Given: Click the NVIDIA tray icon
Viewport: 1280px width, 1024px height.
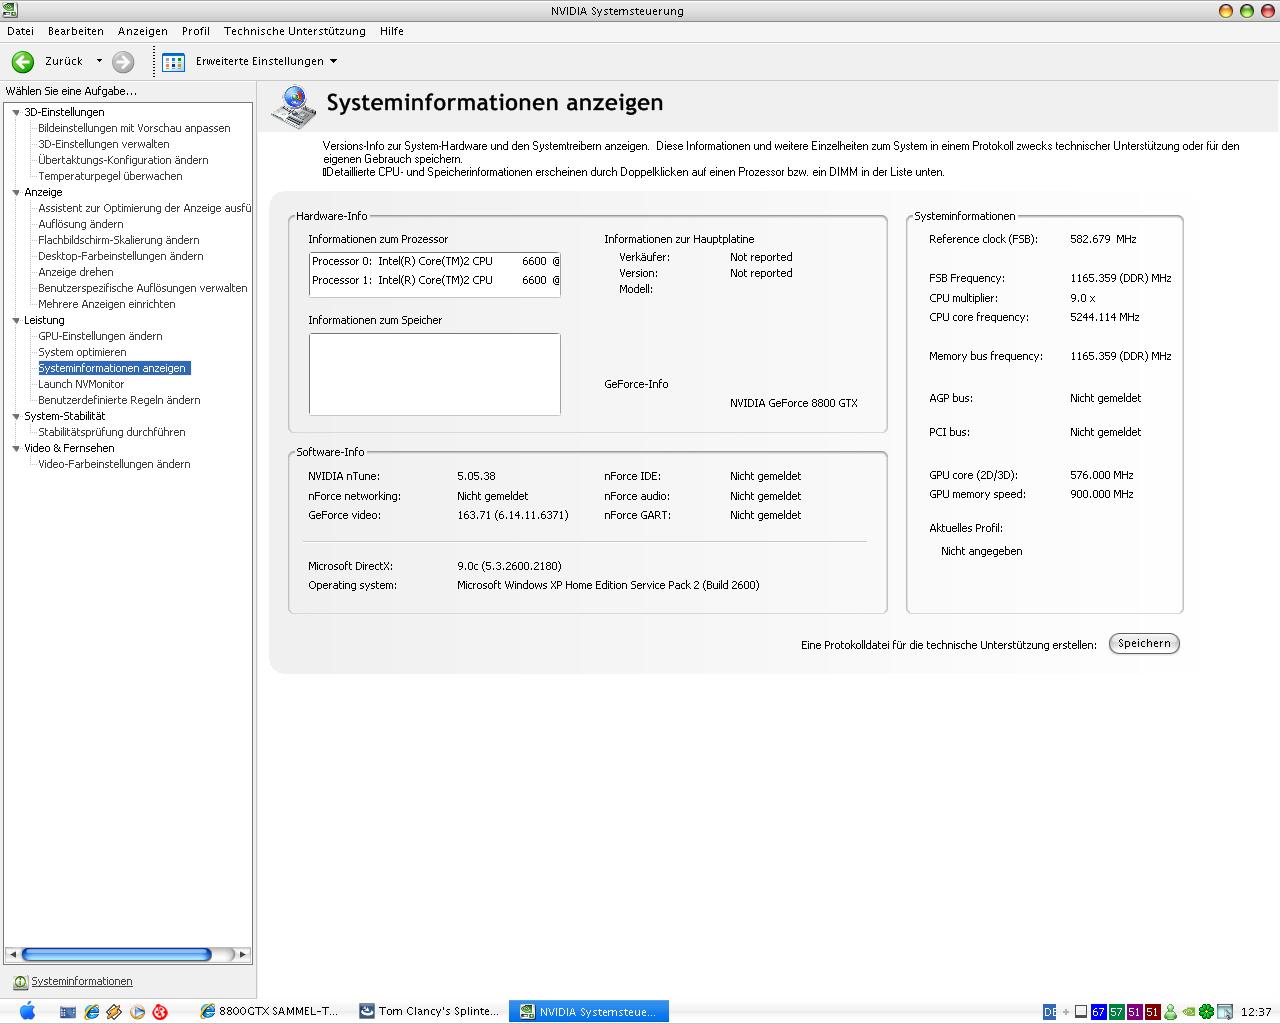Looking at the screenshot, I should click(1188, 1012).
